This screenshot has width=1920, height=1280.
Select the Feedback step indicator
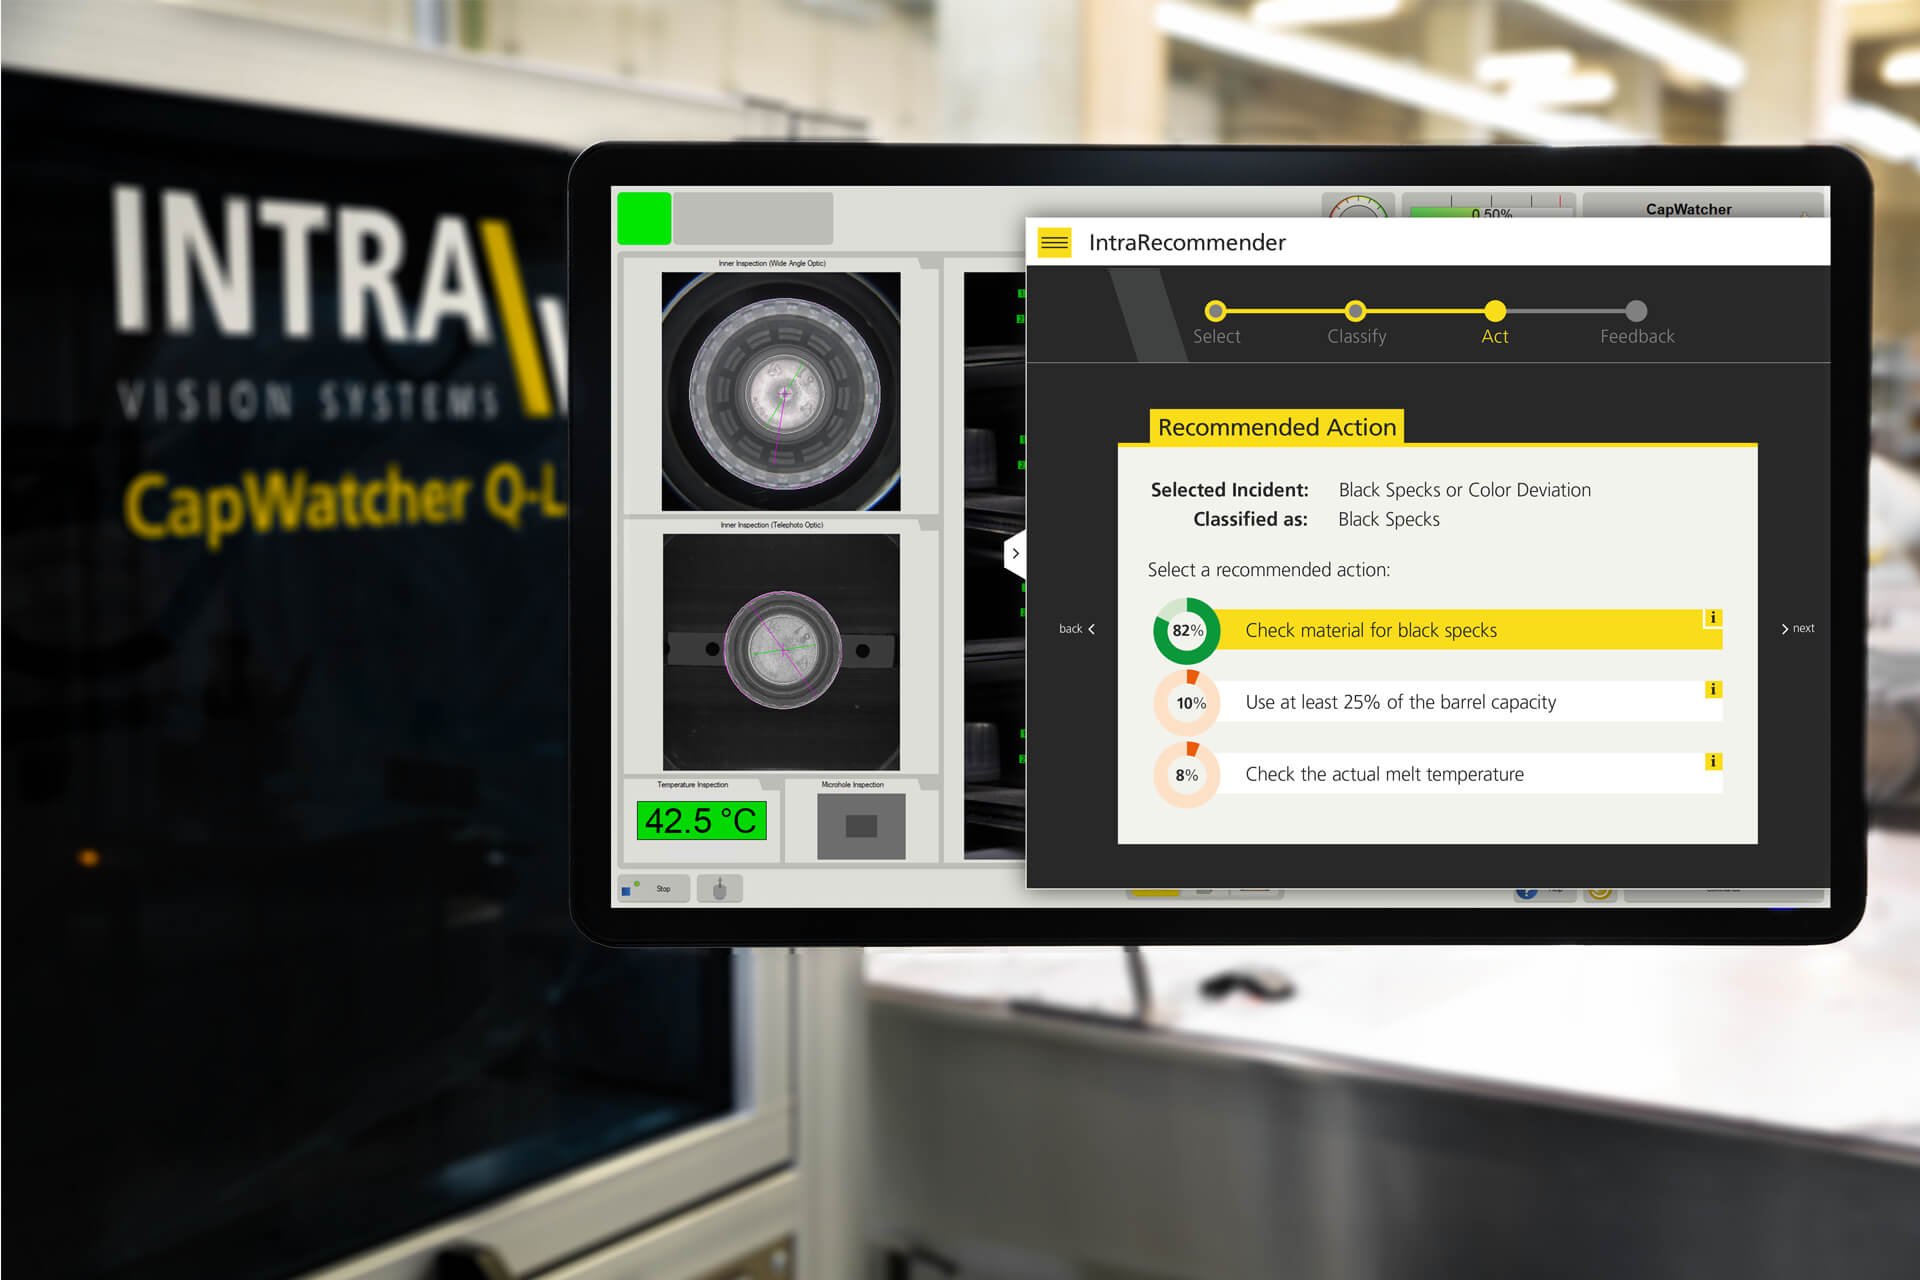point(1636,311)
